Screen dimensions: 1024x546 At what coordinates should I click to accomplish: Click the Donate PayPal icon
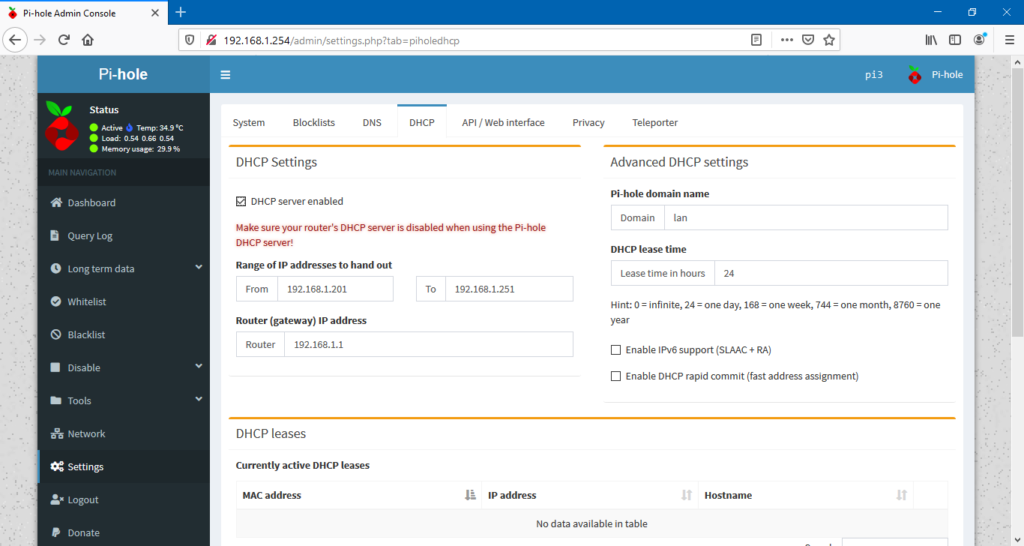[x=56, y=532]
